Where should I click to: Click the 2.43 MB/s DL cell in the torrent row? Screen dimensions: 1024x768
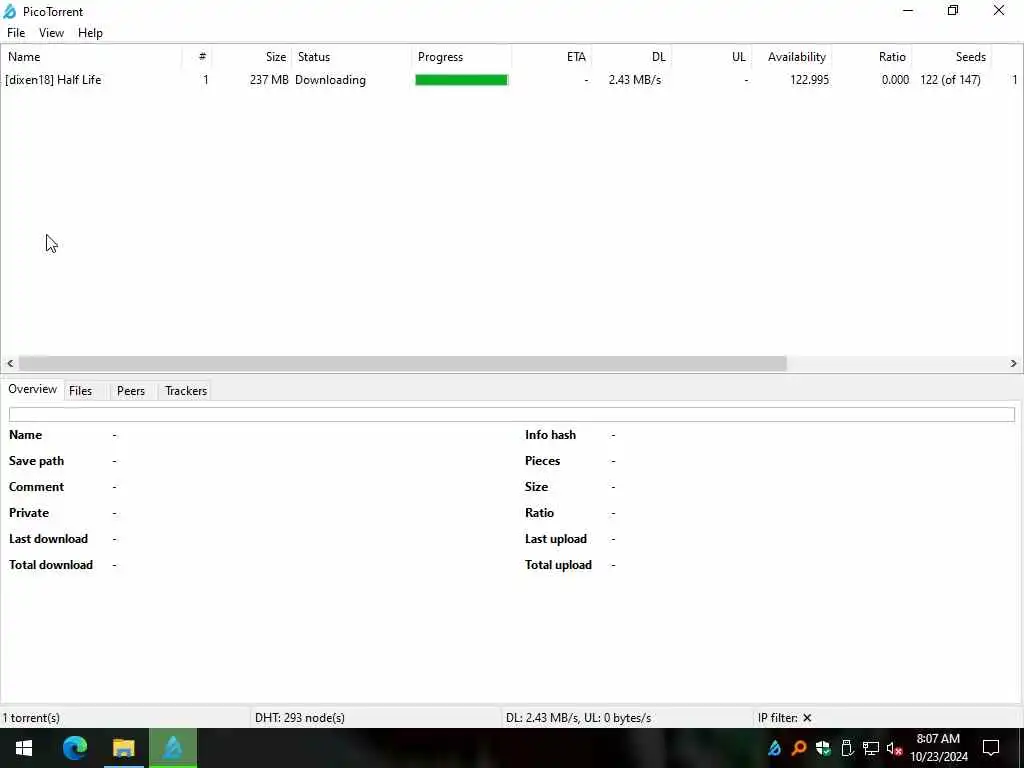(x=635, y=80)
